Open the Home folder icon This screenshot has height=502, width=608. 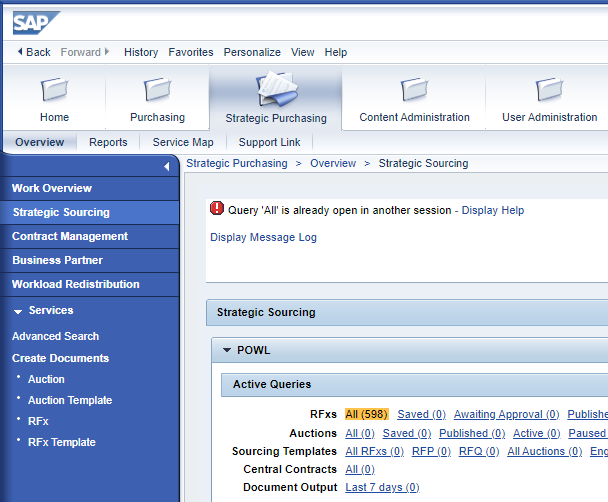(x=55, y=89)
